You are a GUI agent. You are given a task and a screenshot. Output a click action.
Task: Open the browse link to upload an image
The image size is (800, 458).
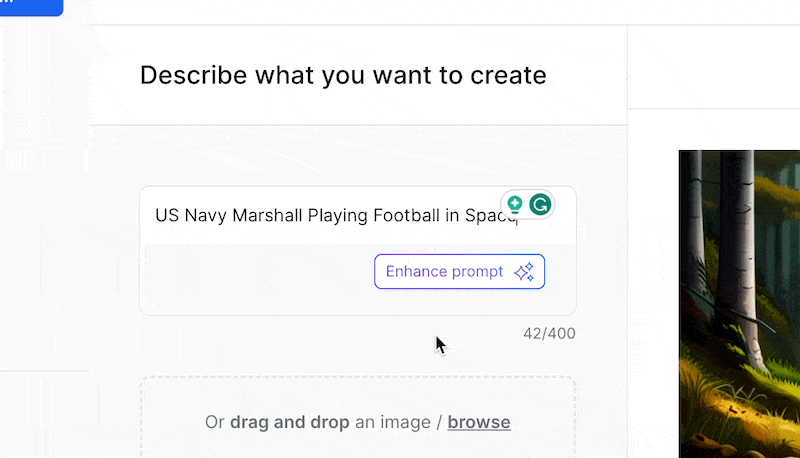tap(478, 422)
